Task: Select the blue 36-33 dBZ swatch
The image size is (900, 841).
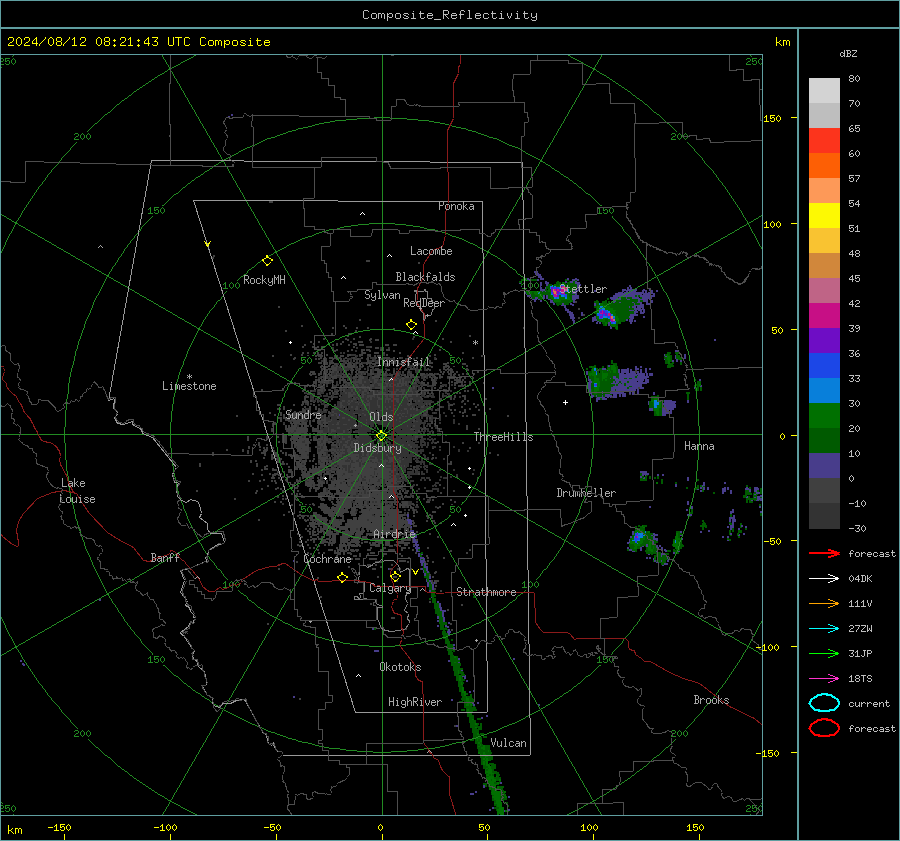Action: point(824,366)
